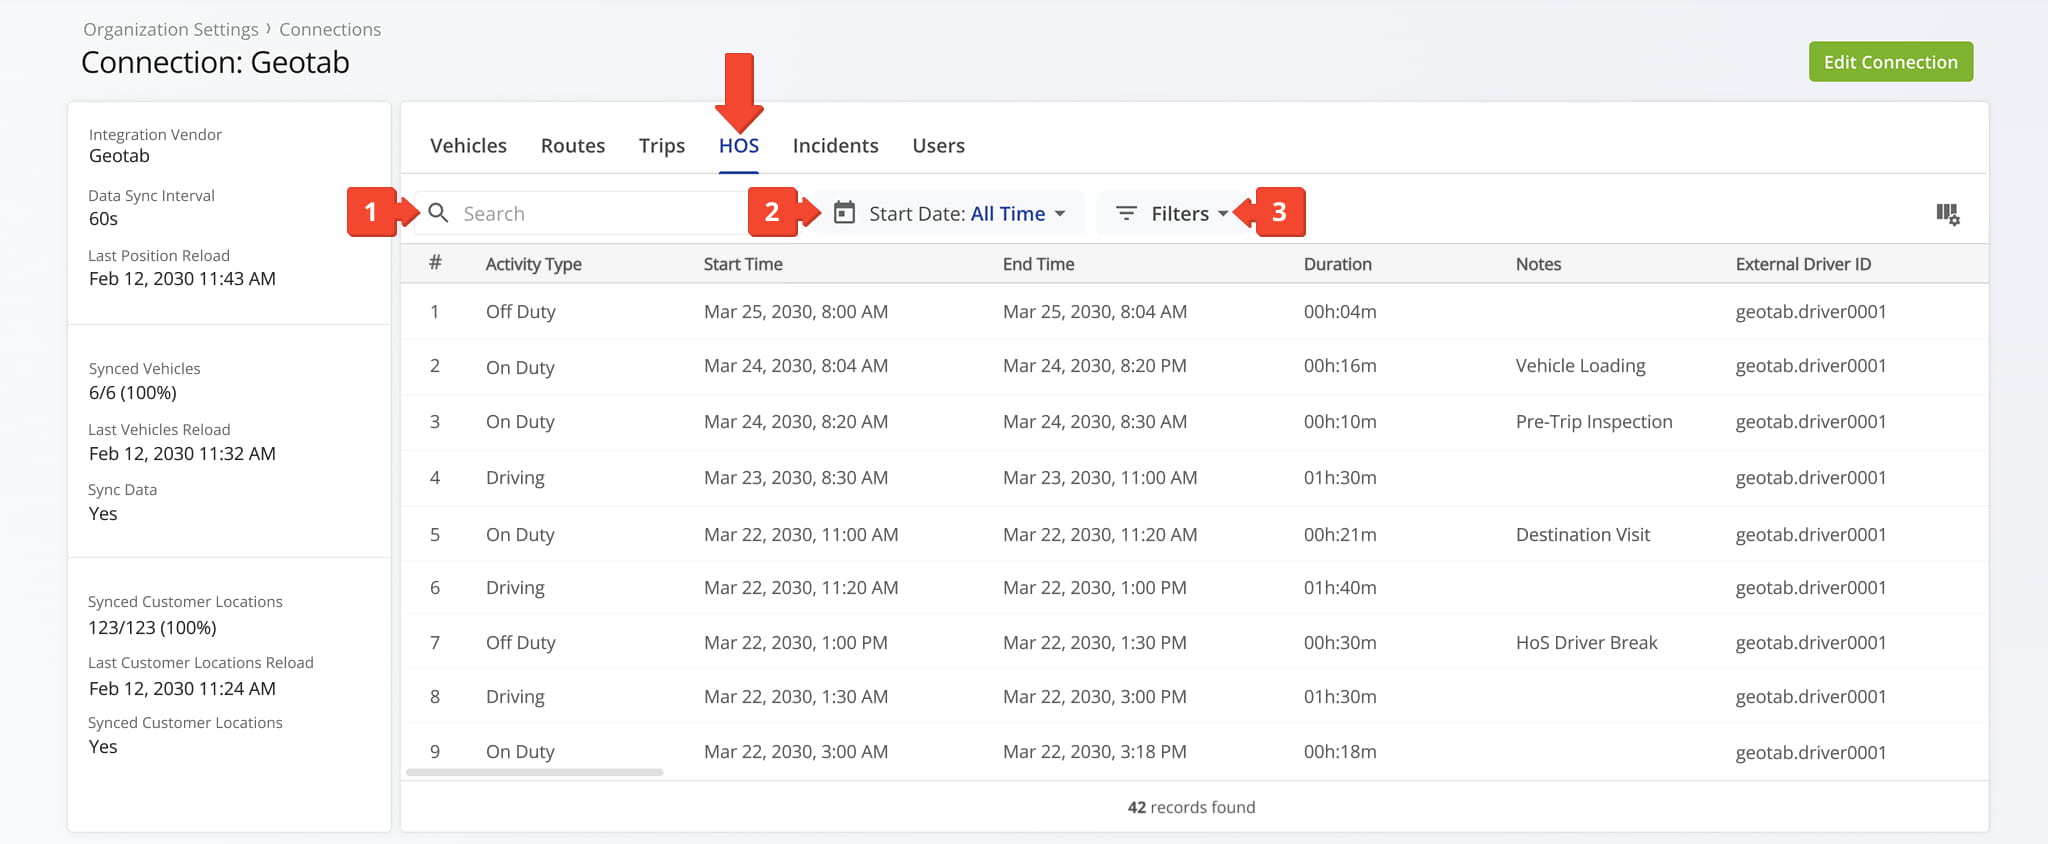Open the Trips tab
Viewport: 2048px width, 844px height.
click(662, 146)
